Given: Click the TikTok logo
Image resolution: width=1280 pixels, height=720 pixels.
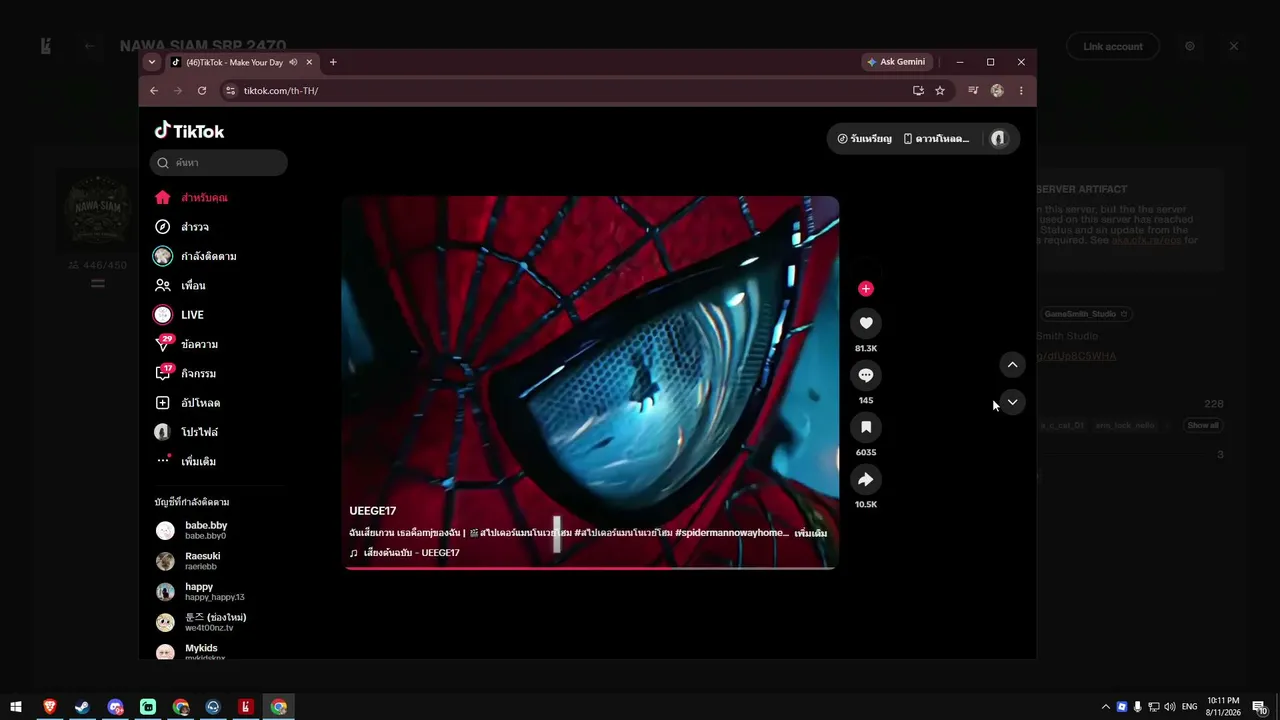Looking at the screenshot, I should point(189,131).
